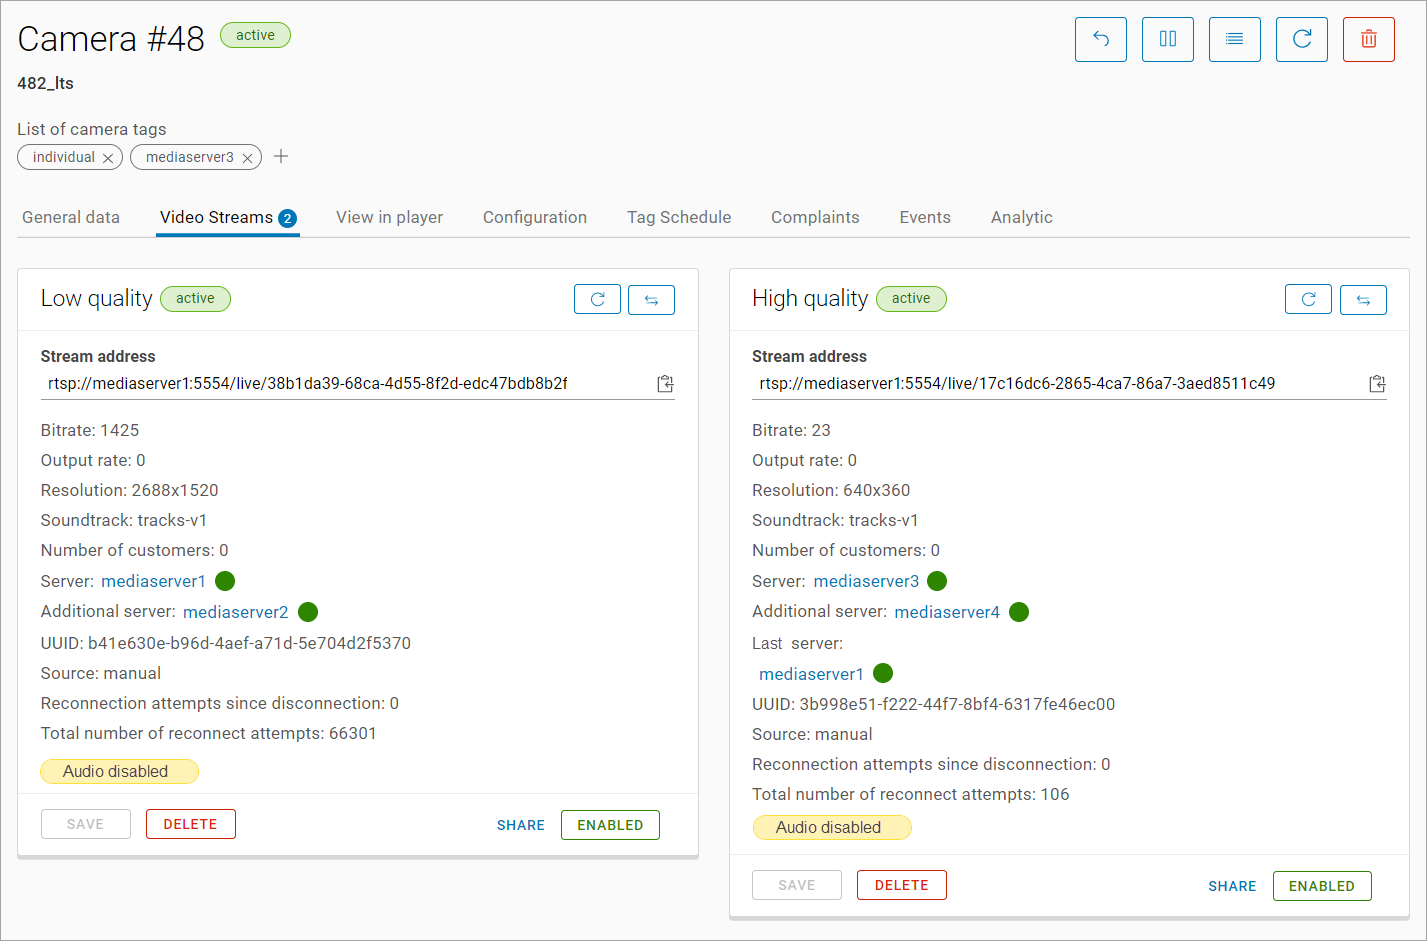1427x941 pixels.
Task: Click the red trash delete camera icon
Action: click(x=1368, y=40)
